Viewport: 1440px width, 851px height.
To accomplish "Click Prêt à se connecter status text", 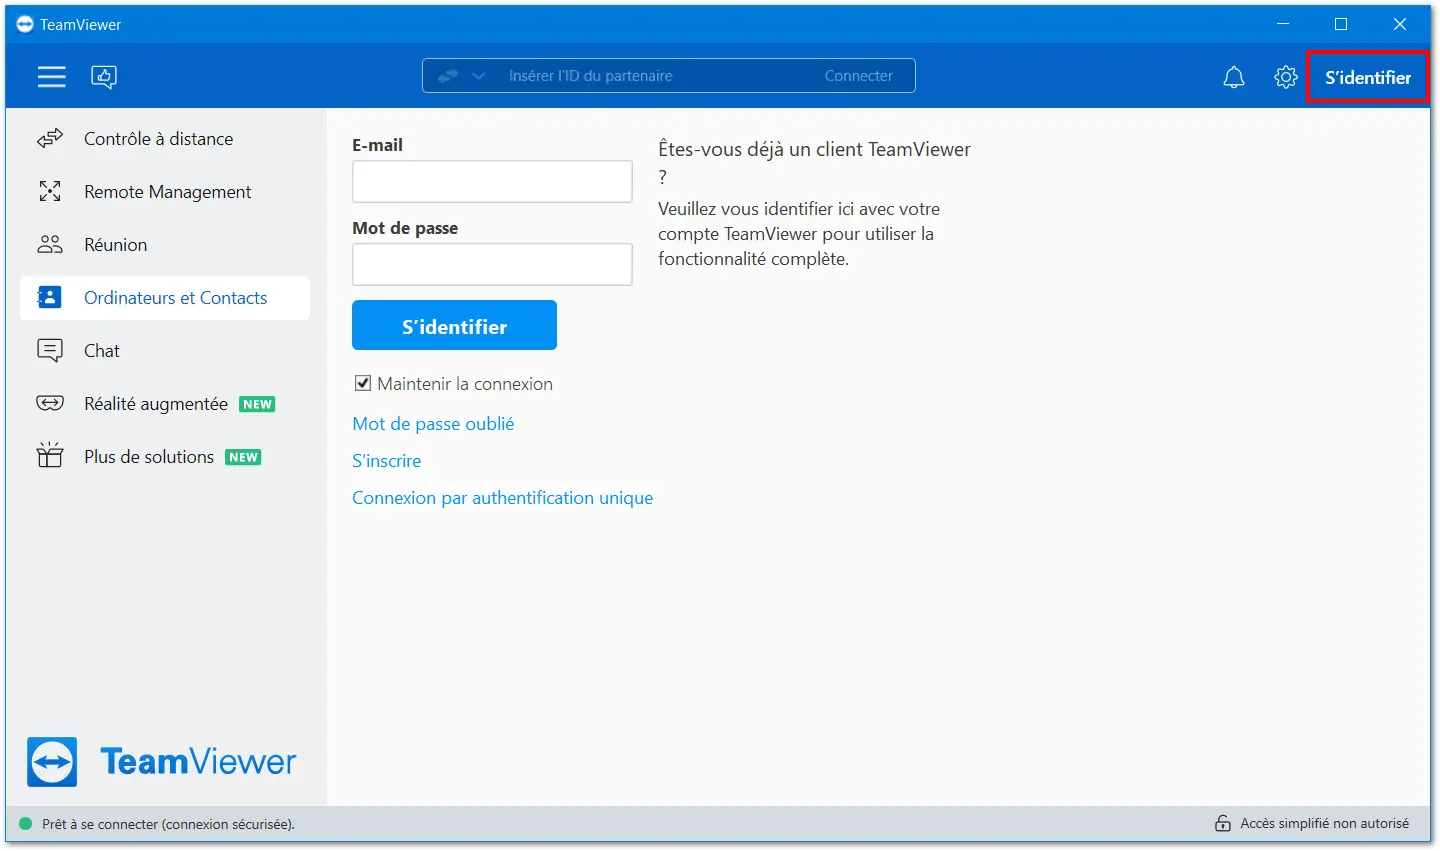I will coord(168,824).
